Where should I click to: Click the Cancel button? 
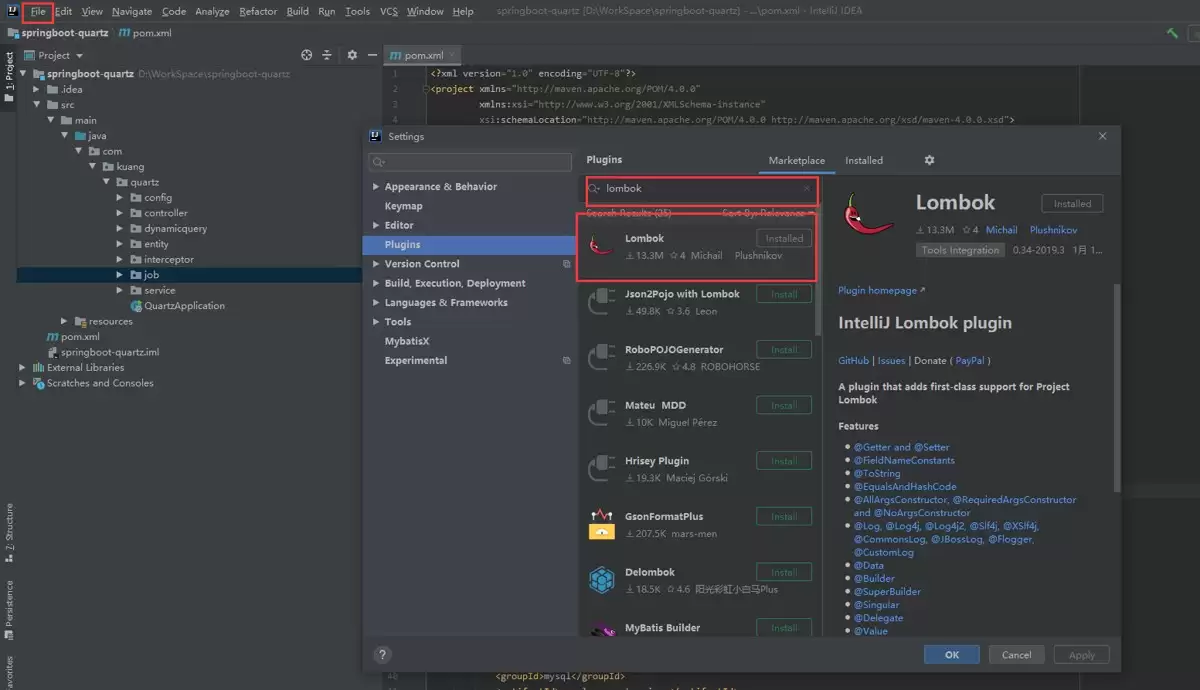click(1016, 655)
